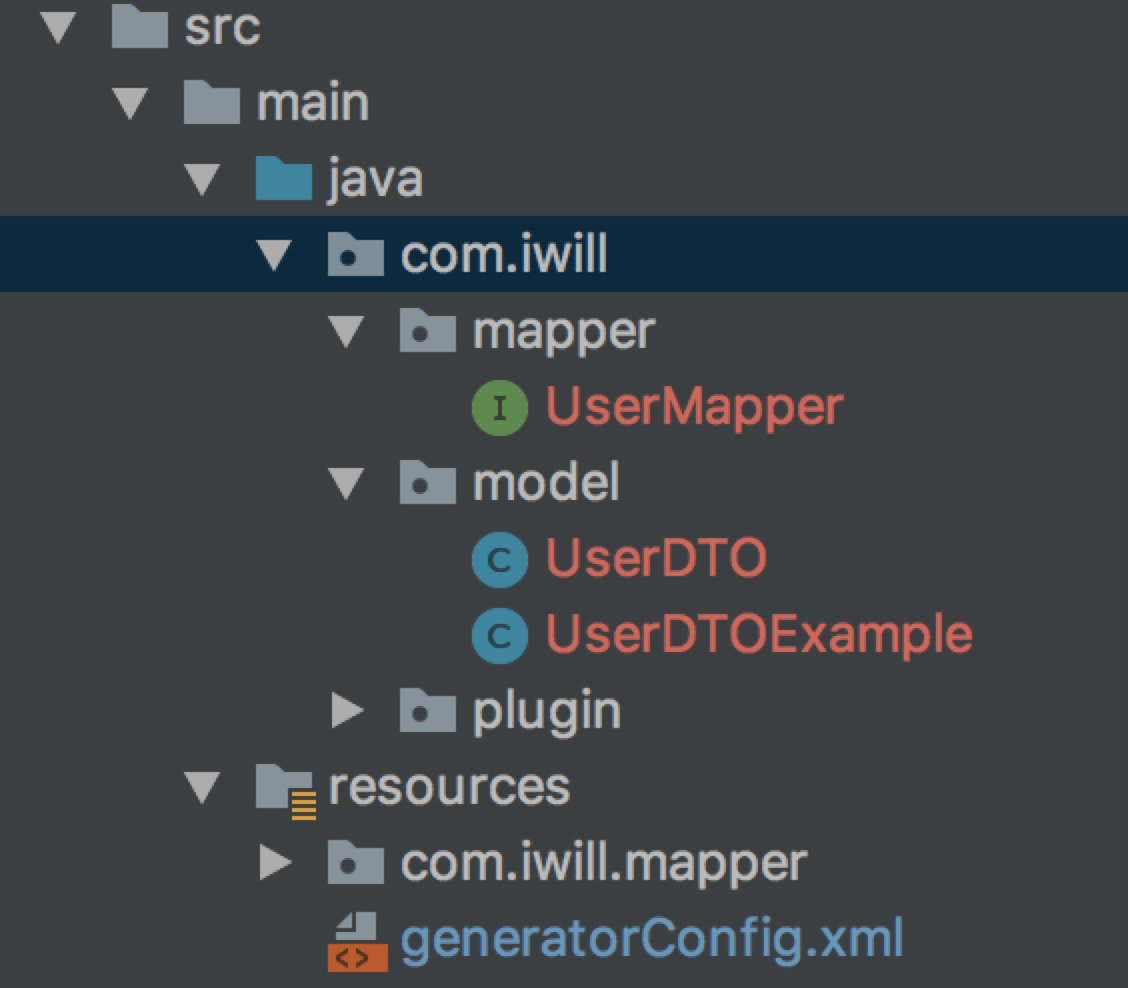Click the generatorConfig.xml file icon

356,941
